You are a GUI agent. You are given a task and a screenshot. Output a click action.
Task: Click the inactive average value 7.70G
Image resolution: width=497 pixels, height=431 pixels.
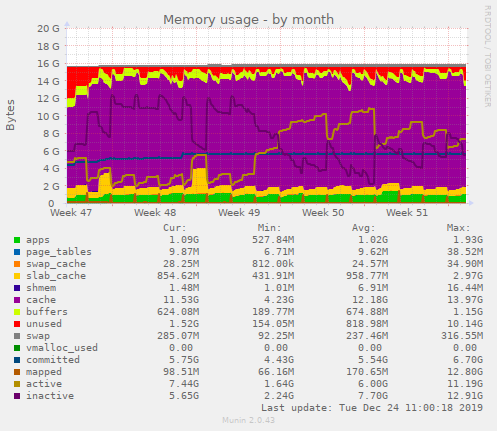tap(373, 396)
